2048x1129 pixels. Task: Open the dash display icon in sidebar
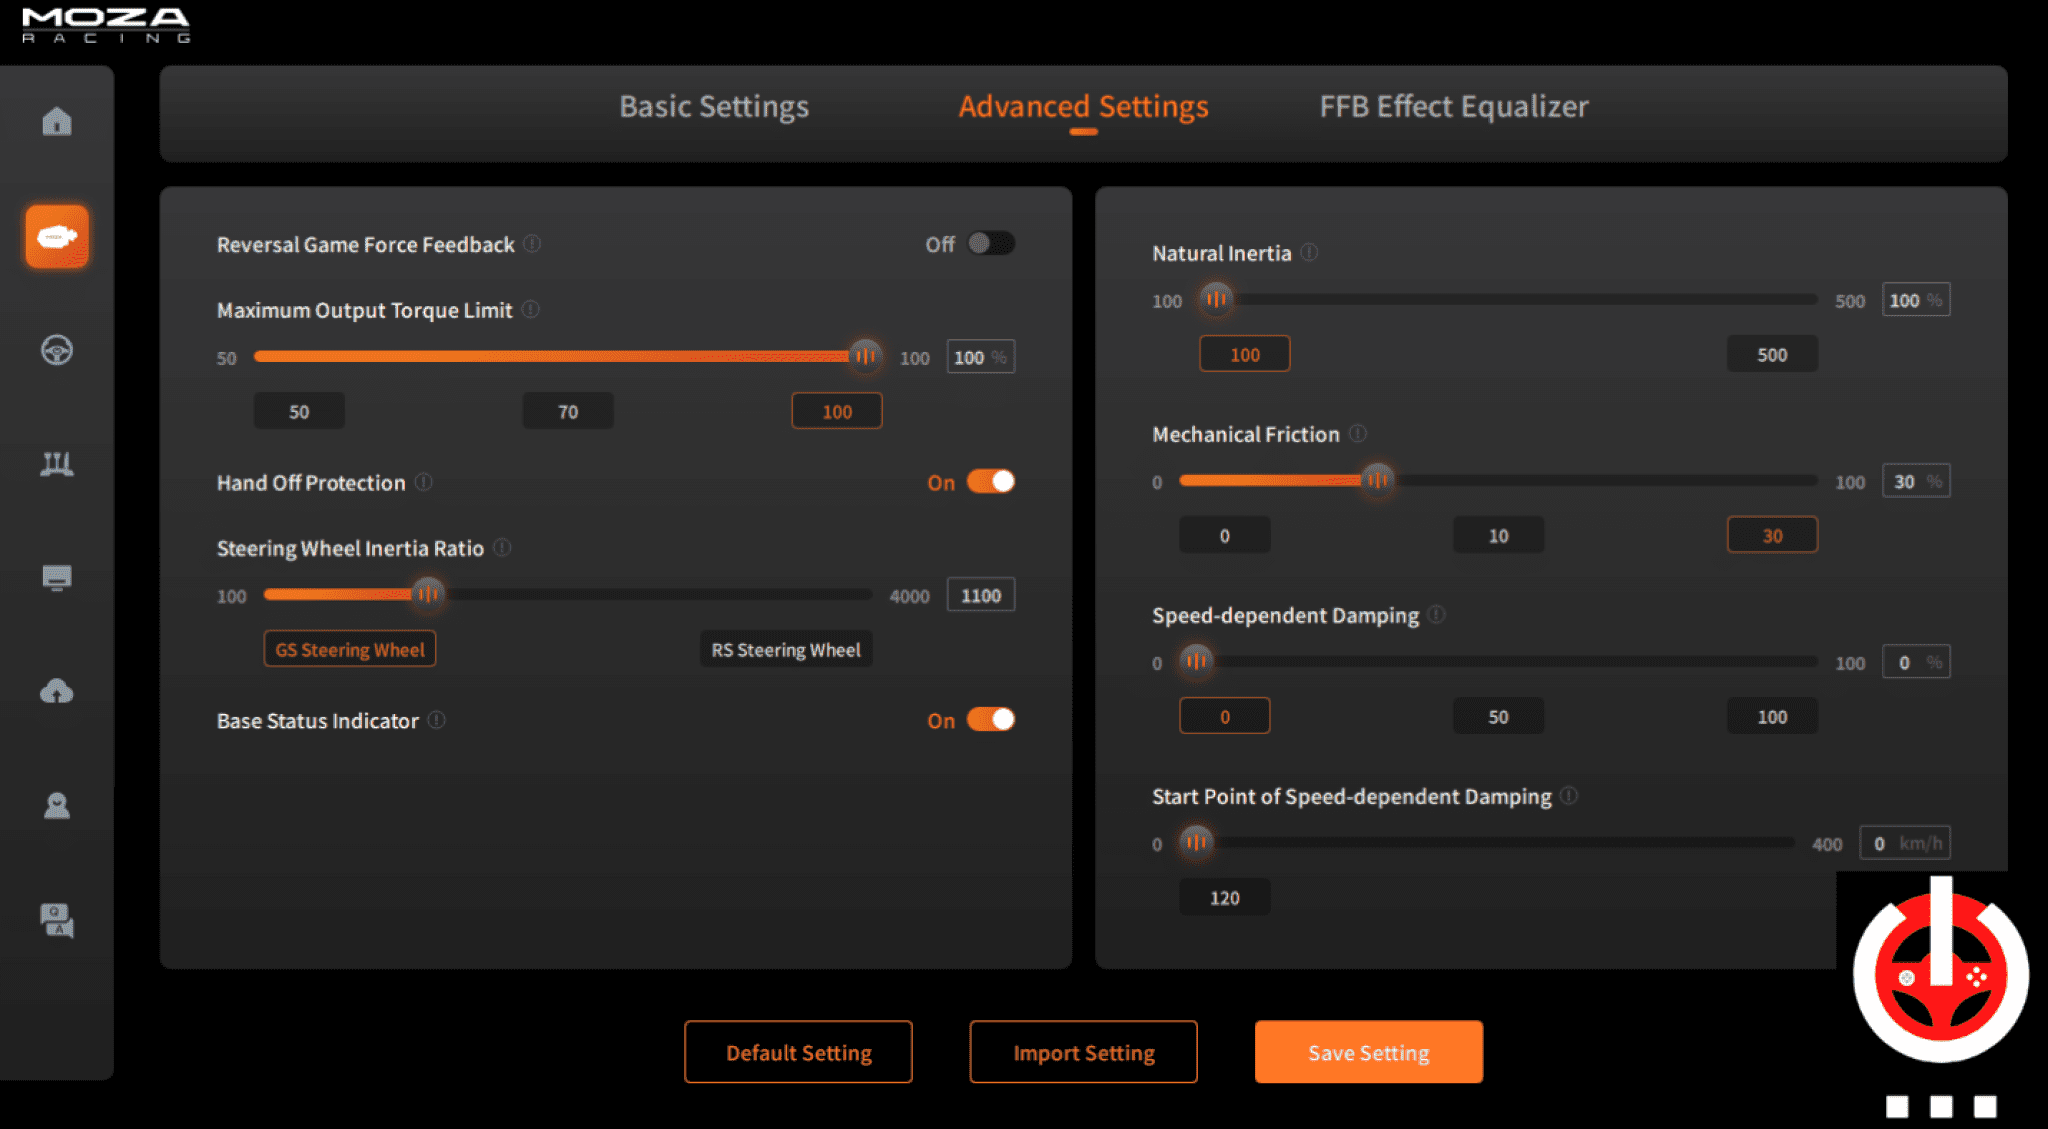[x=57, y=578]
